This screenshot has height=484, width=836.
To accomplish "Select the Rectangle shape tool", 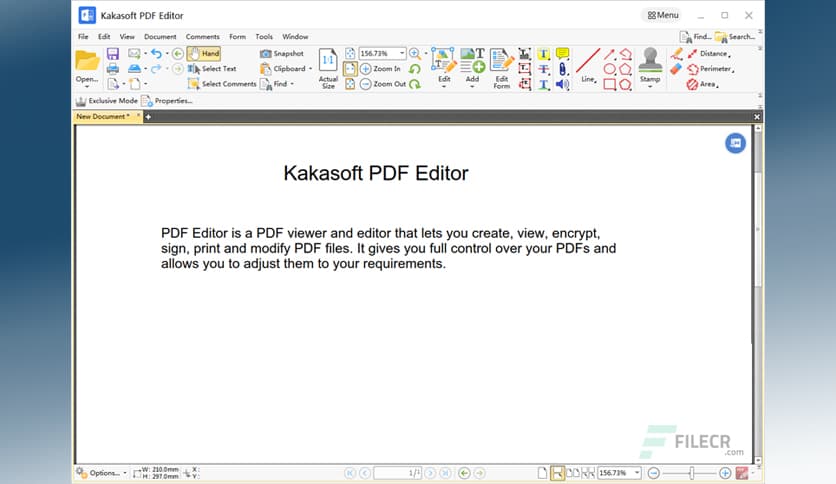I will pos(609,84).
